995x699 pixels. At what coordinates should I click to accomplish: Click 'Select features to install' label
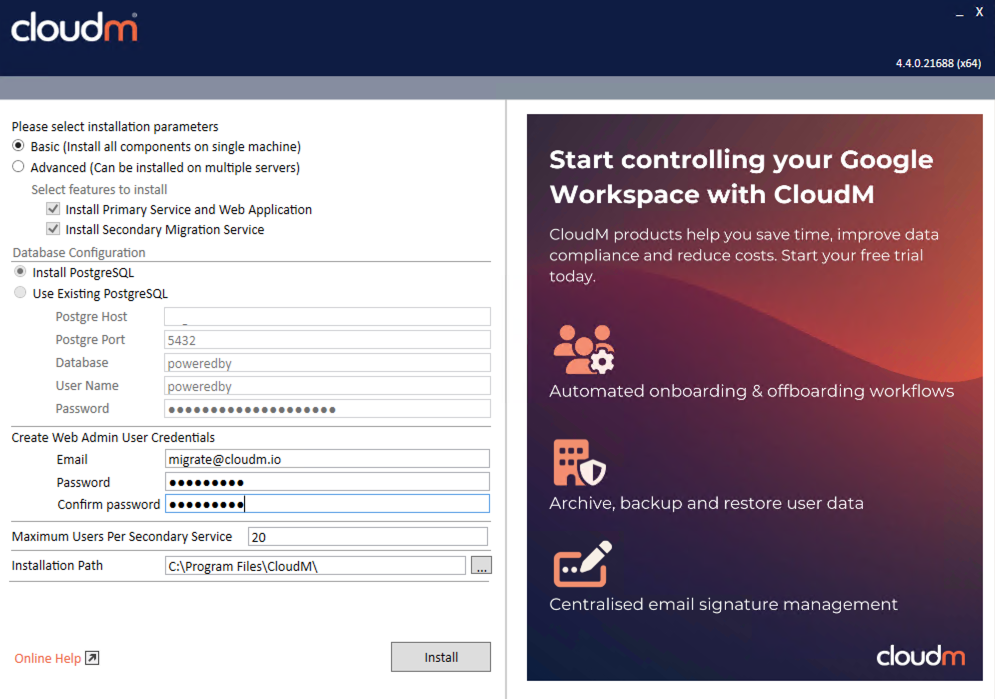tap(99, 190)
